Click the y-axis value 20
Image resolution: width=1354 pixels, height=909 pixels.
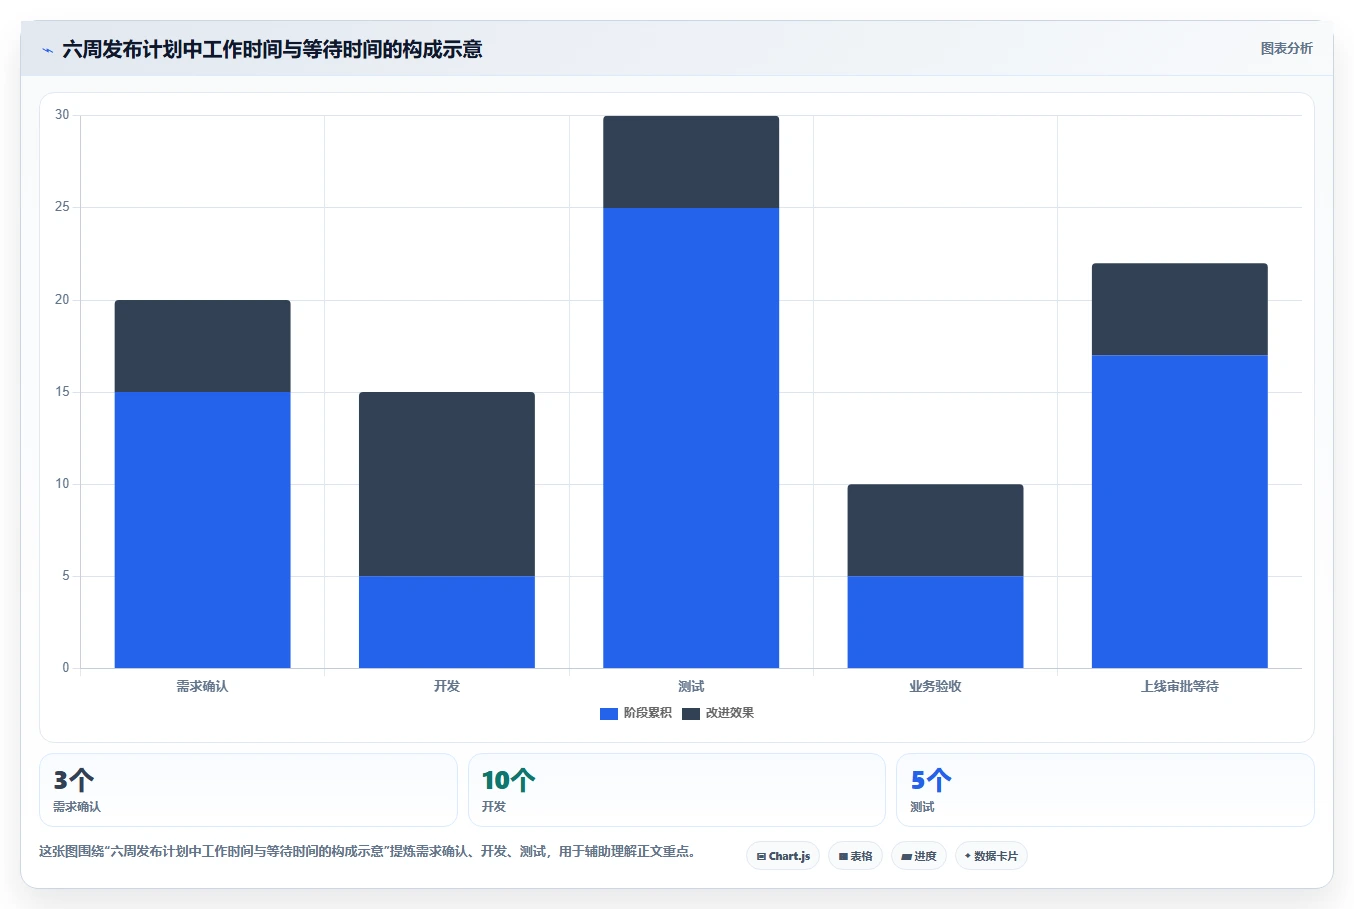pos(62,300)
